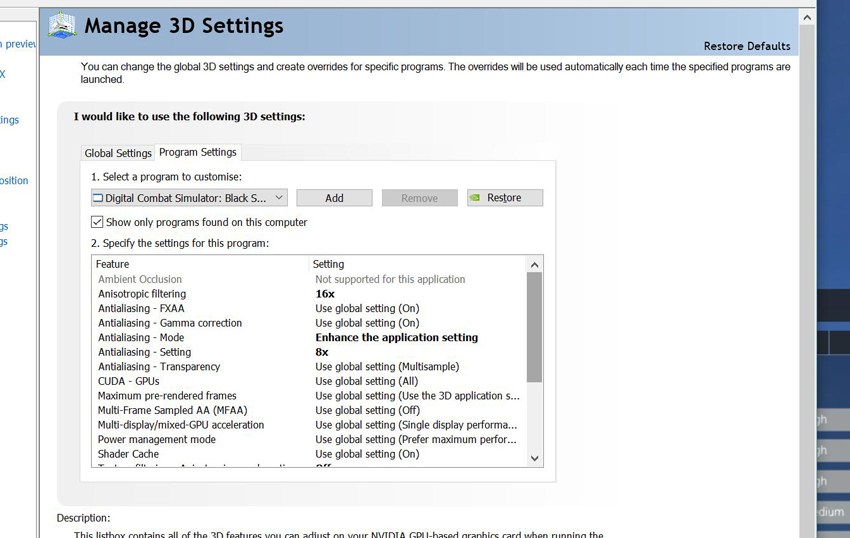Select the Antialiasing - FXAA feature

coord(141,309)
